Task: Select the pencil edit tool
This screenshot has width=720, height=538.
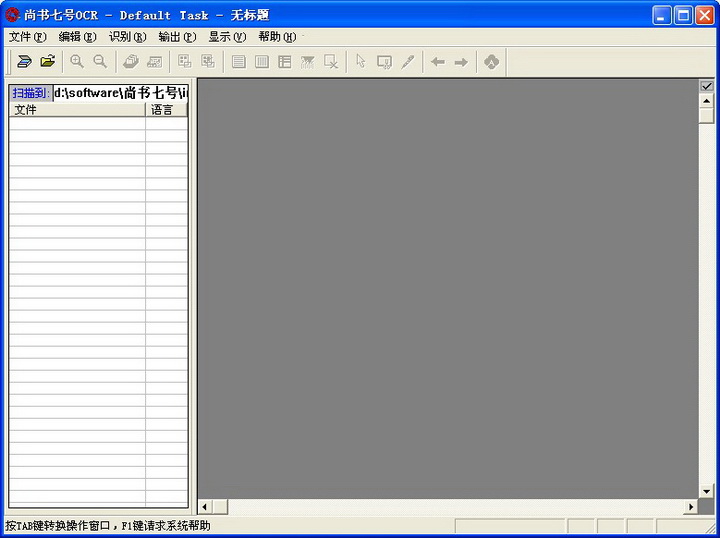Action: coord(408,62)
